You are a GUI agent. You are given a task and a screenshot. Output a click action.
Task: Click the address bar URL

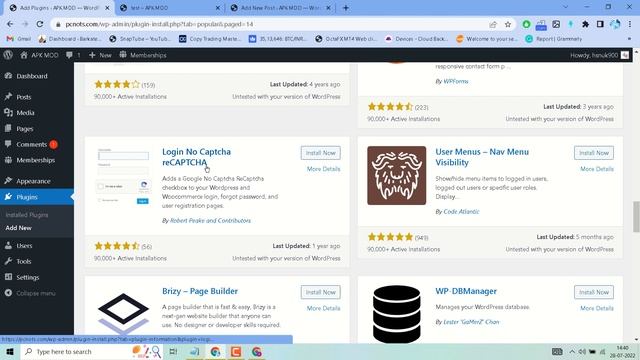coord(159,24)
